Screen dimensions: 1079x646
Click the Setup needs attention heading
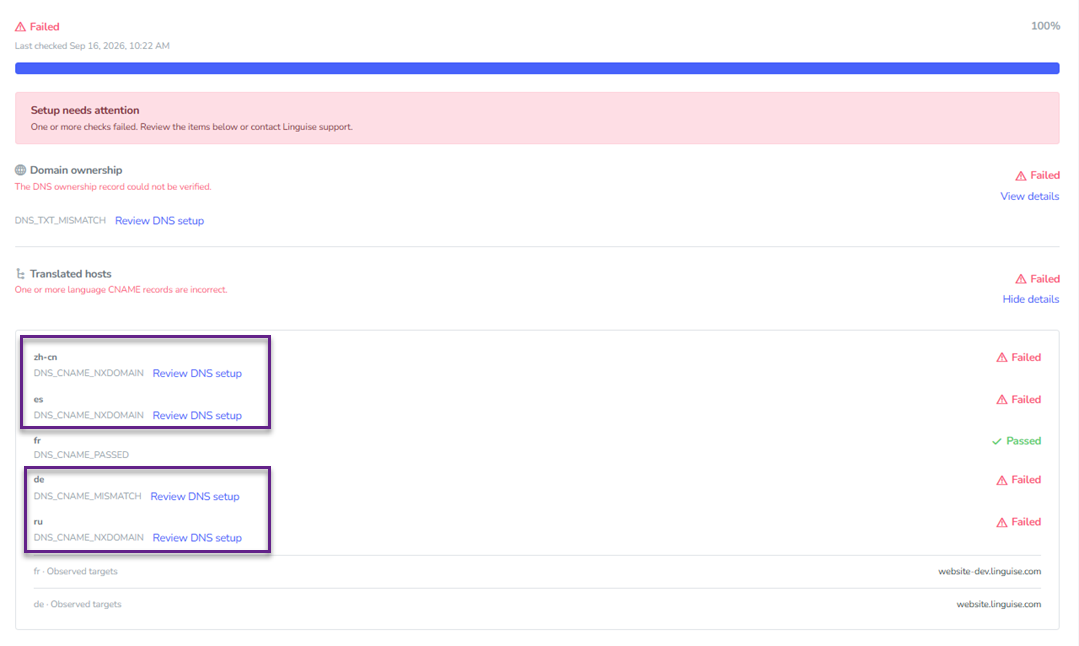pos(85,110)
